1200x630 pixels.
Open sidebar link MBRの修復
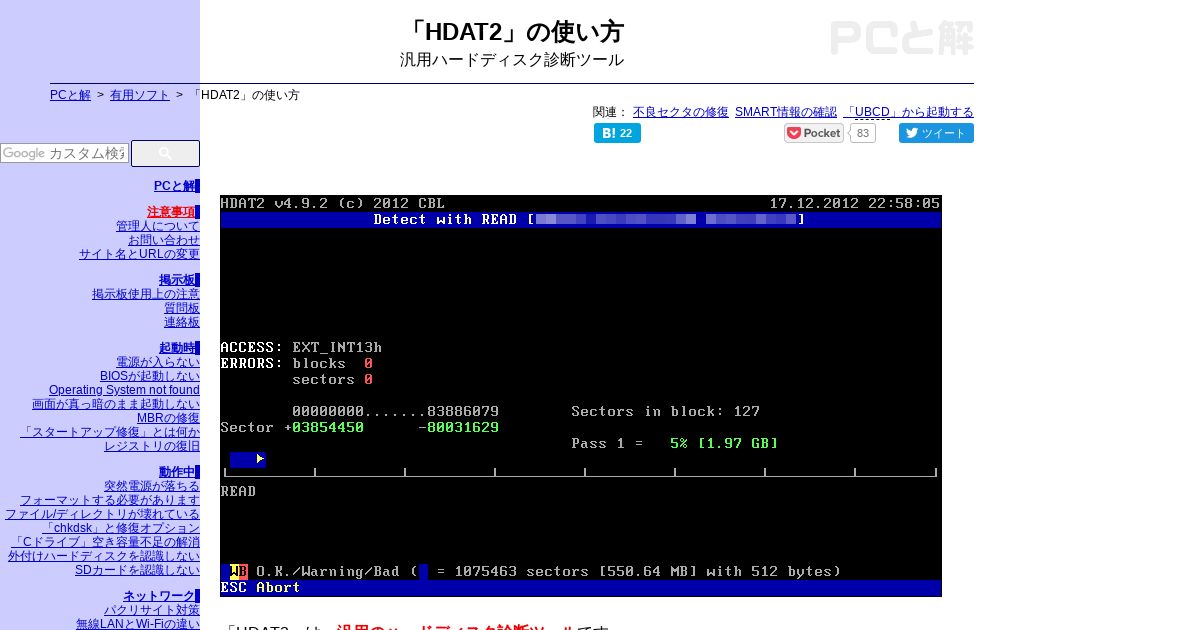(x=168, y=418)
